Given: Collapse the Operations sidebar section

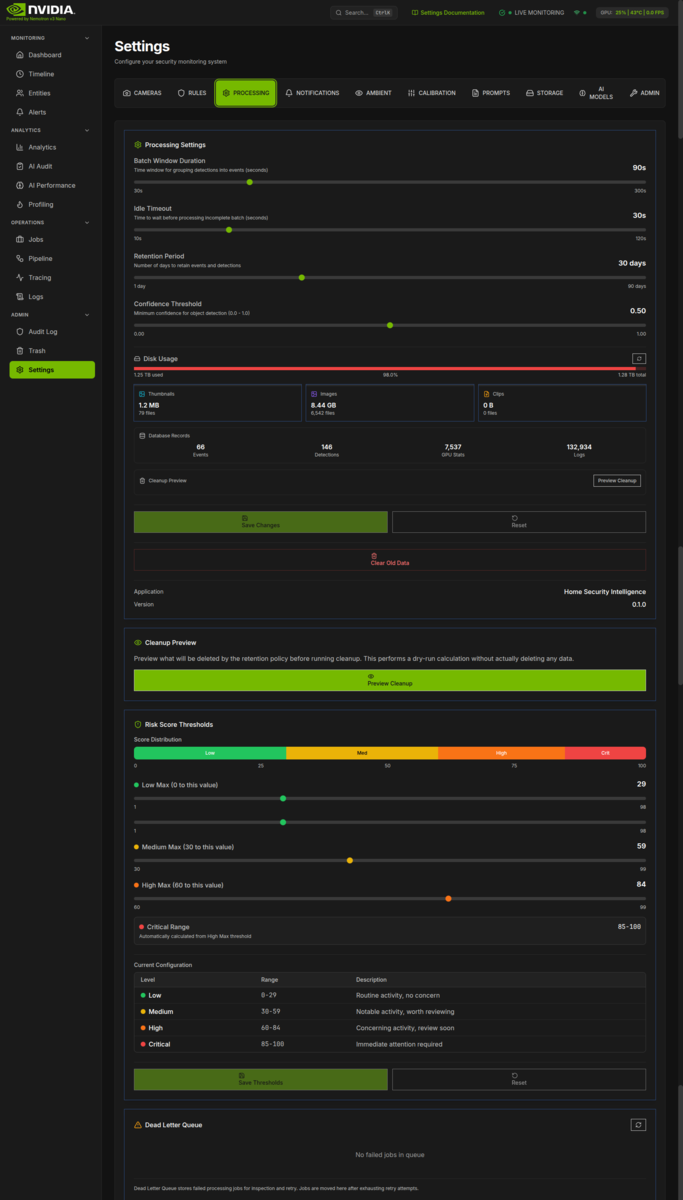Looking at the screenshot, I should pos(87,222).
